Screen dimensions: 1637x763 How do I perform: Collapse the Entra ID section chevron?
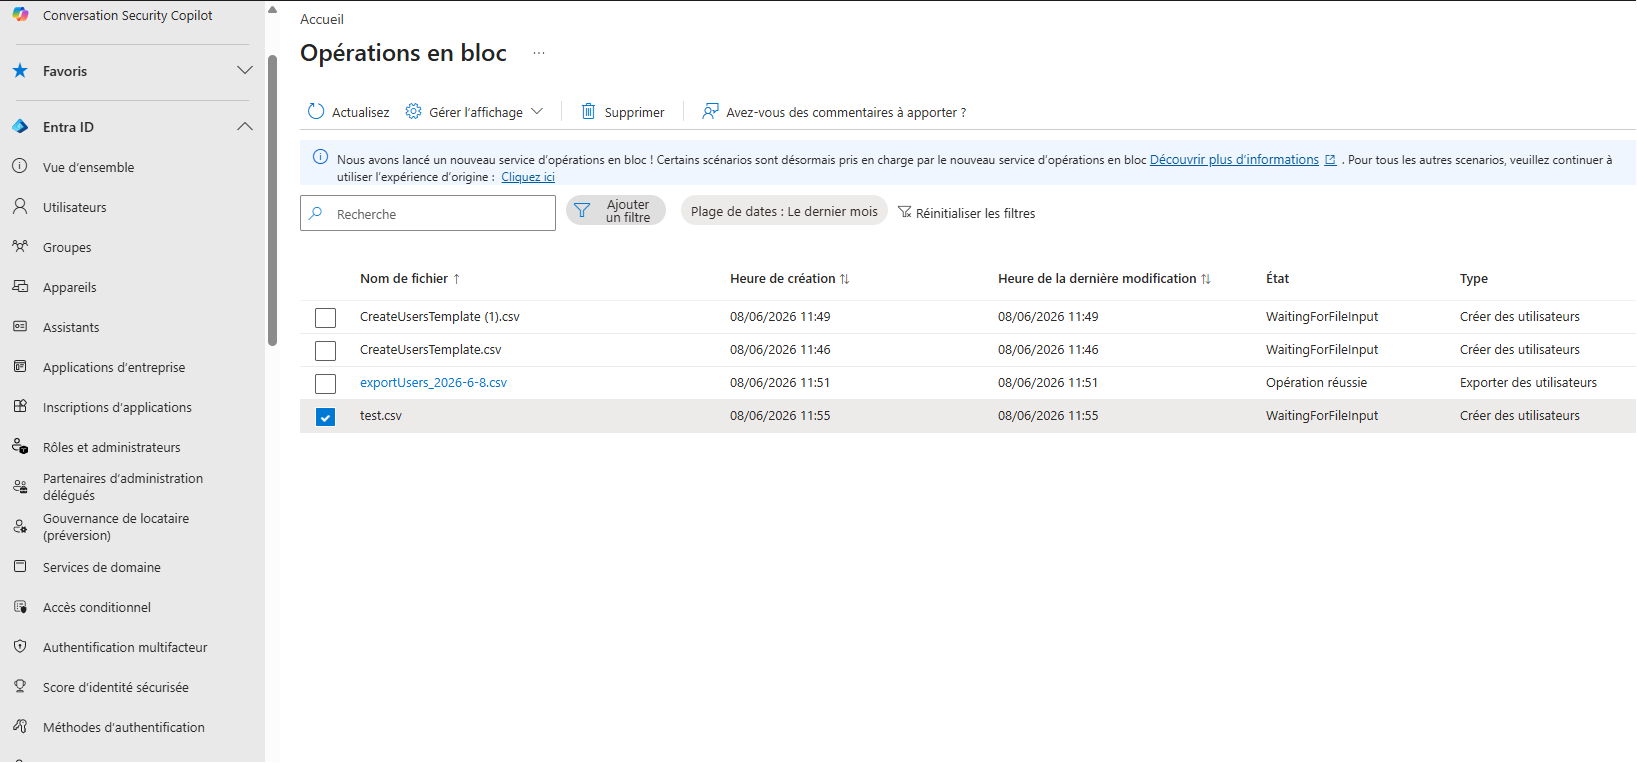[x=245, y=126]
